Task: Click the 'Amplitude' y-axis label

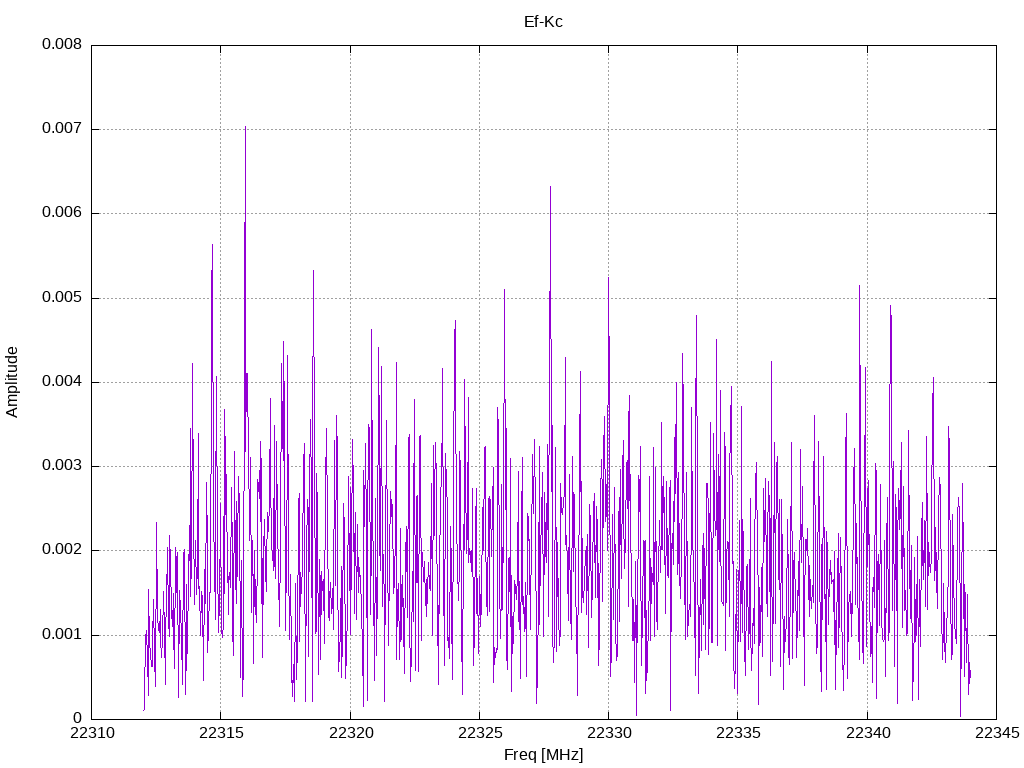Action: point(12,382)
